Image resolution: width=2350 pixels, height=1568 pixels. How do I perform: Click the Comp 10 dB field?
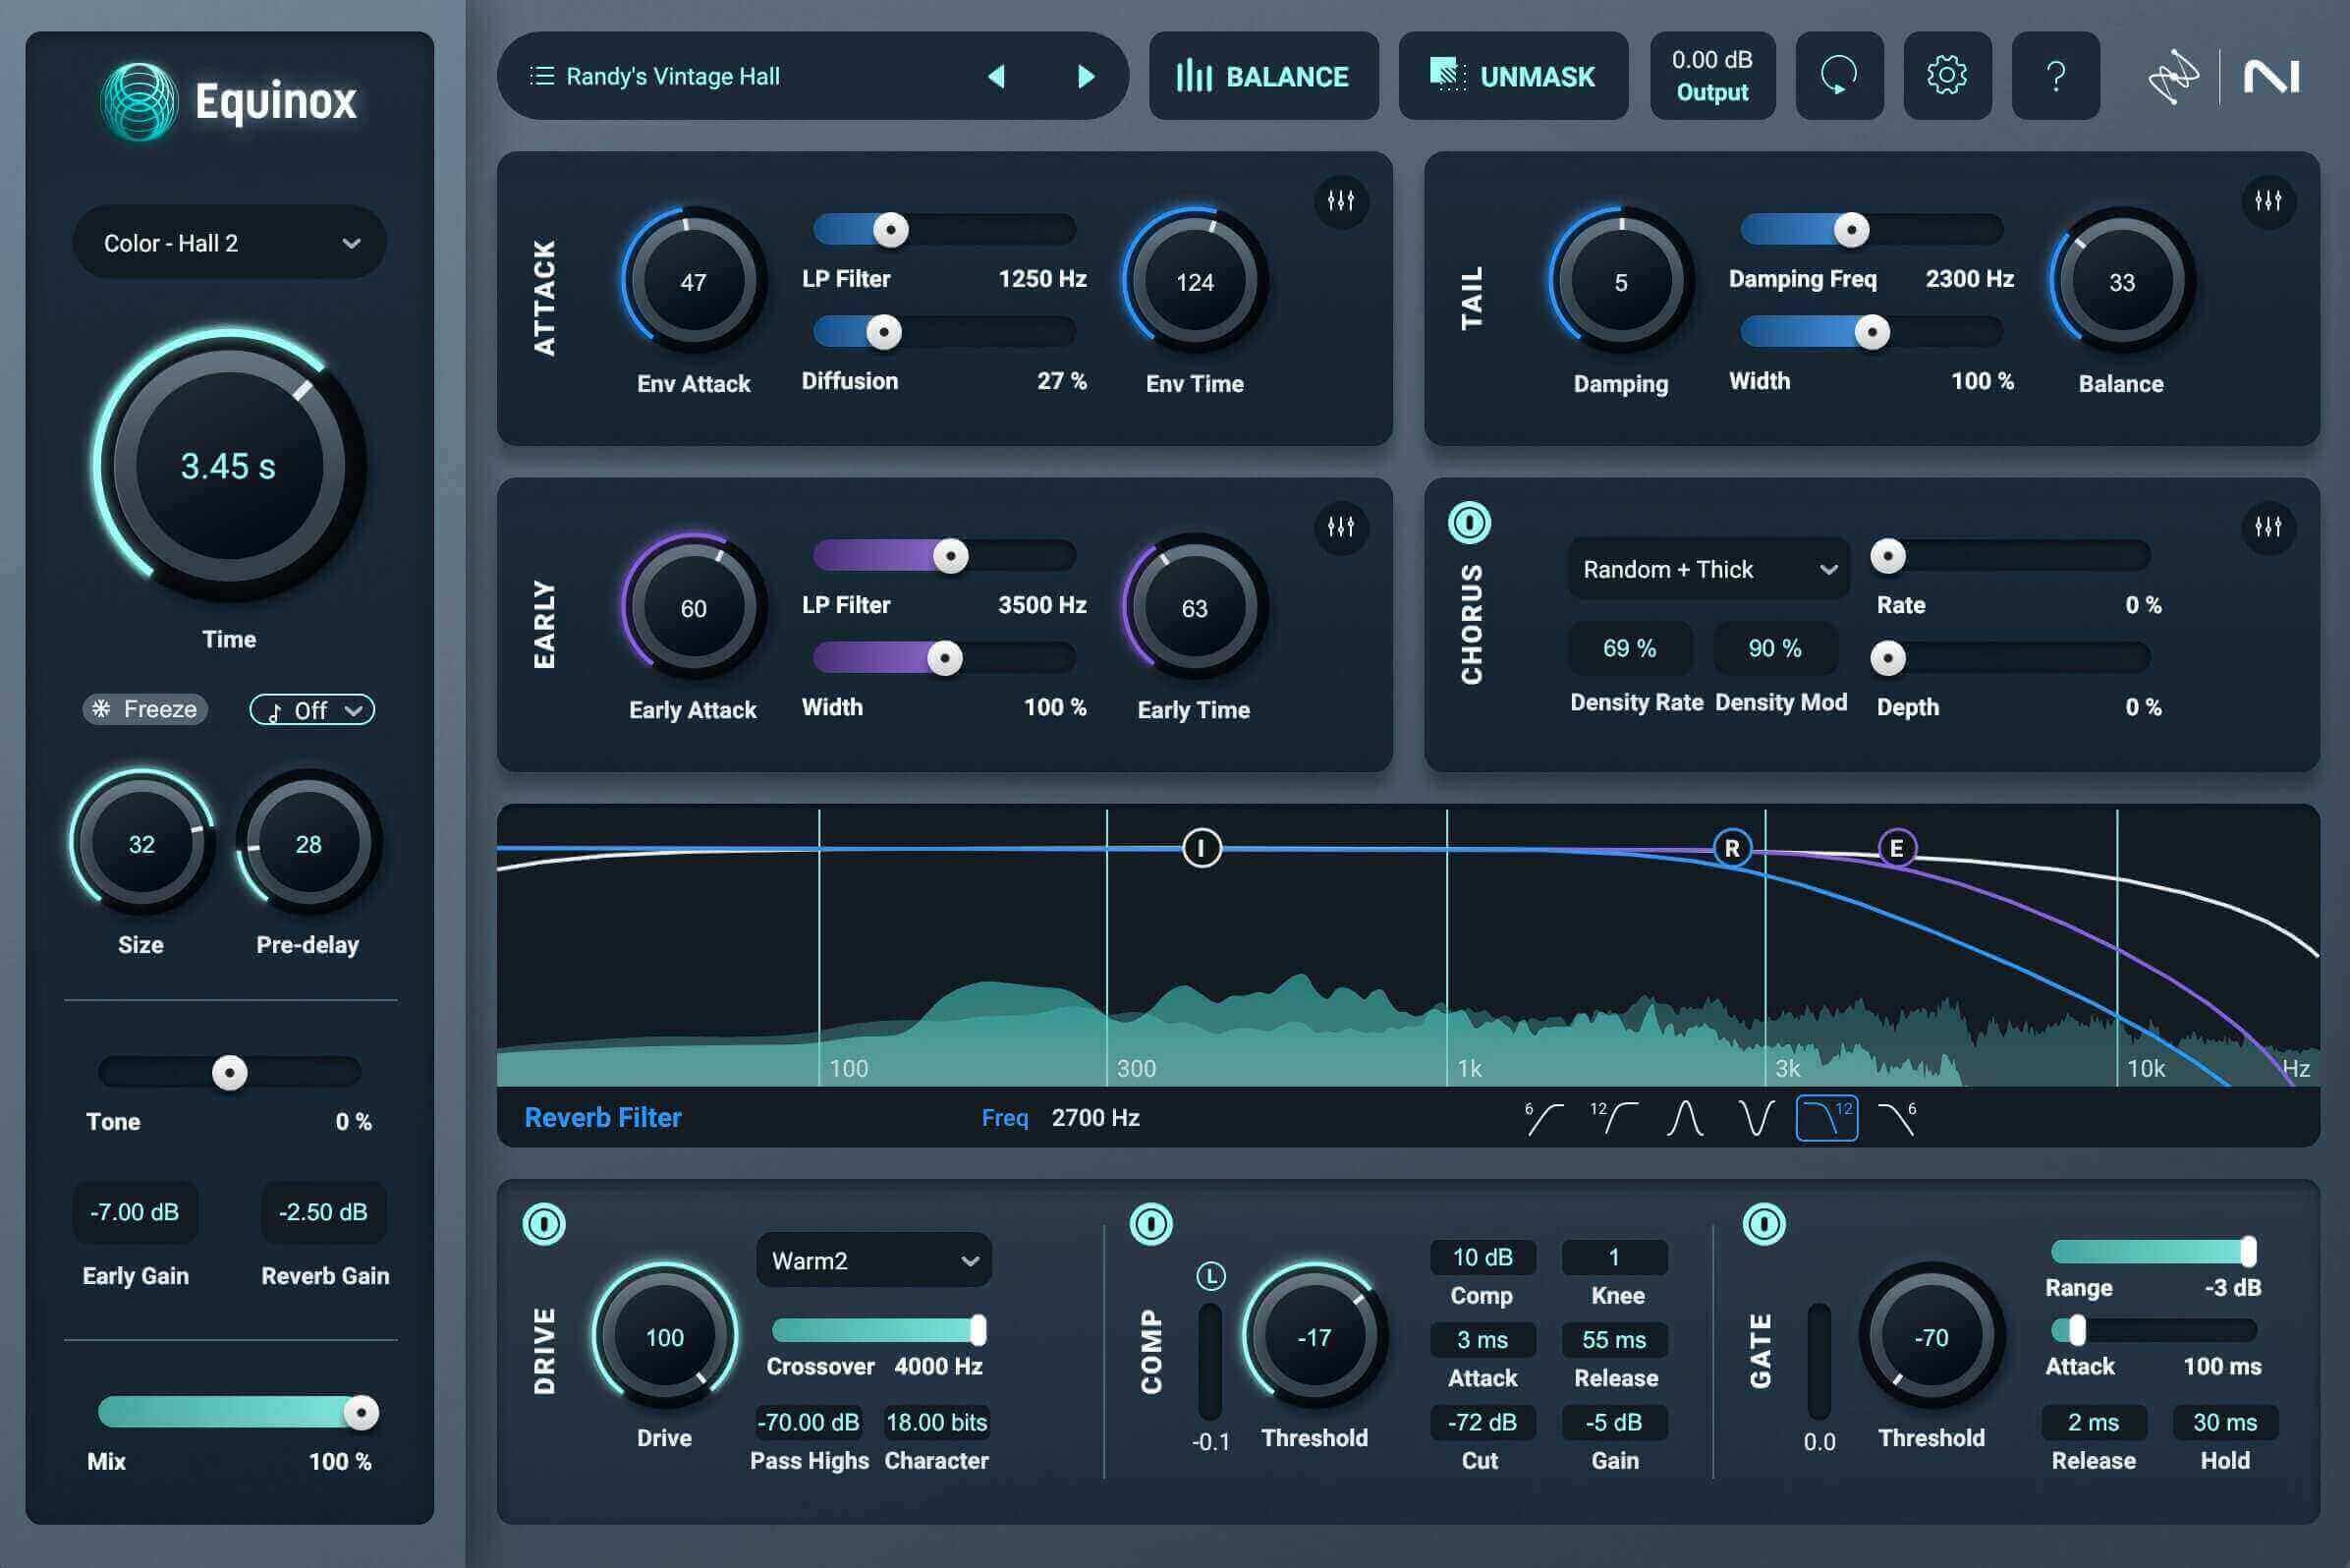[1483, 1257]
